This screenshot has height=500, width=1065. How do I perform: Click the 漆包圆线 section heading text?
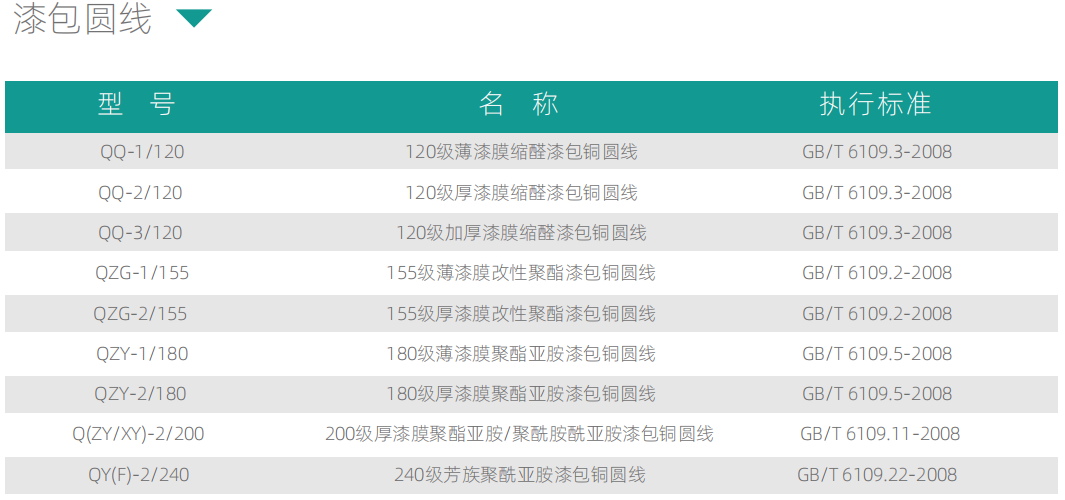pyautogui.click(x=83, y=18)
